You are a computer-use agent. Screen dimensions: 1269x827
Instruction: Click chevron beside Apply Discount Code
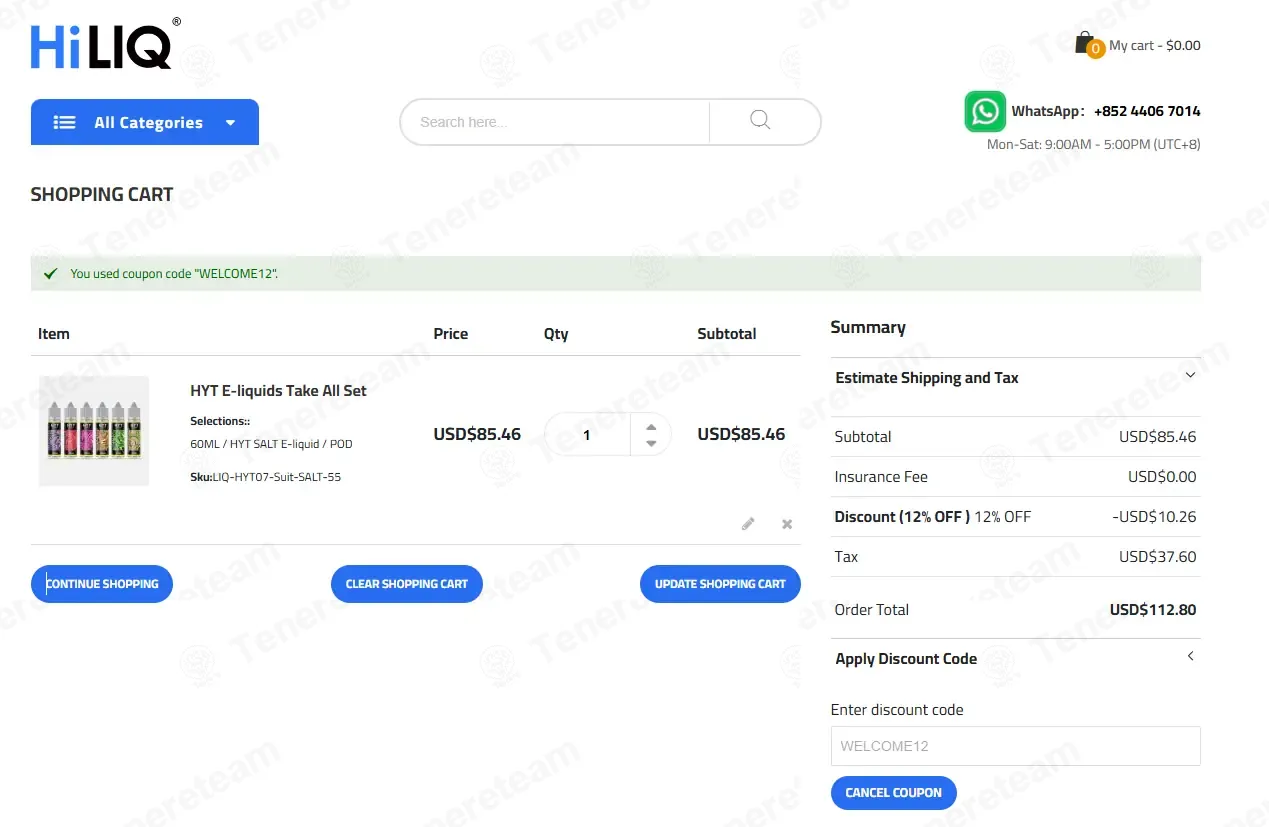1190,656
